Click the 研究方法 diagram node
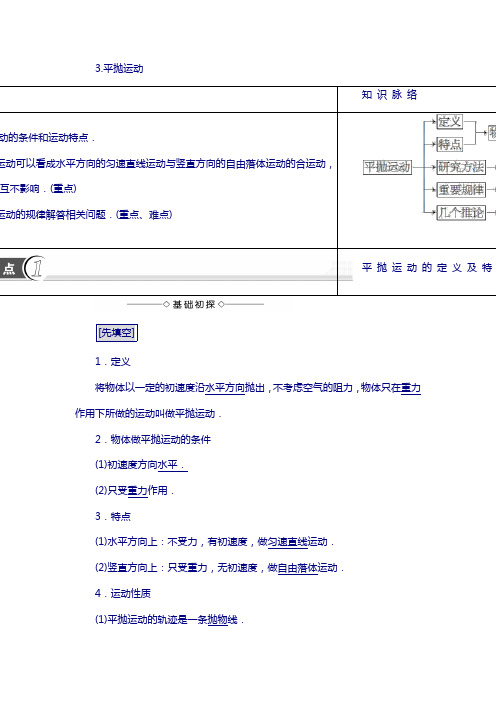 pos(461,167)
